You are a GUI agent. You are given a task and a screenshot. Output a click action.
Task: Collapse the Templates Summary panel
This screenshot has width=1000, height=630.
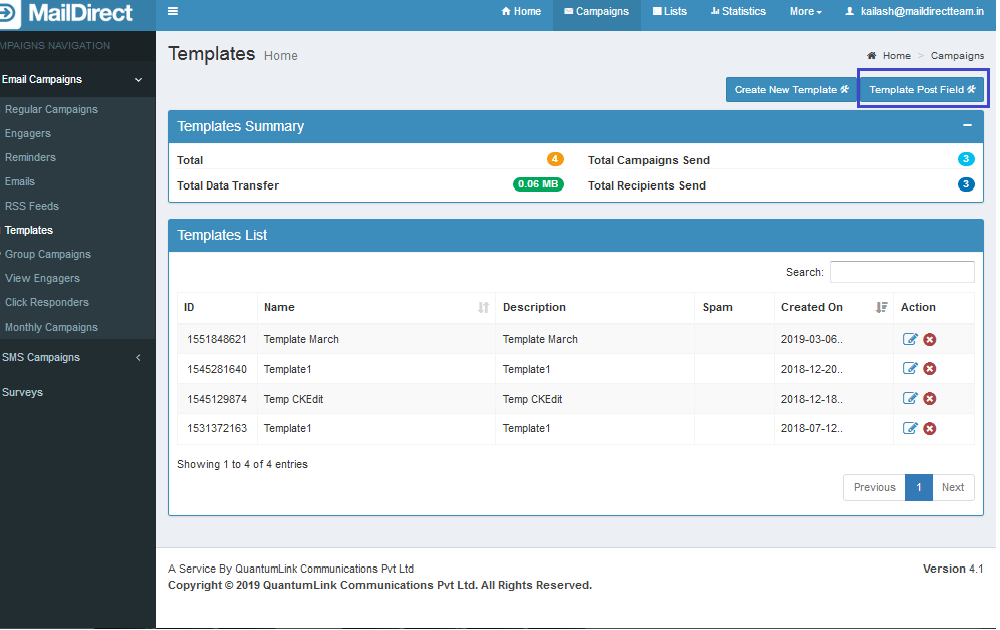click(x=967, y=126)
